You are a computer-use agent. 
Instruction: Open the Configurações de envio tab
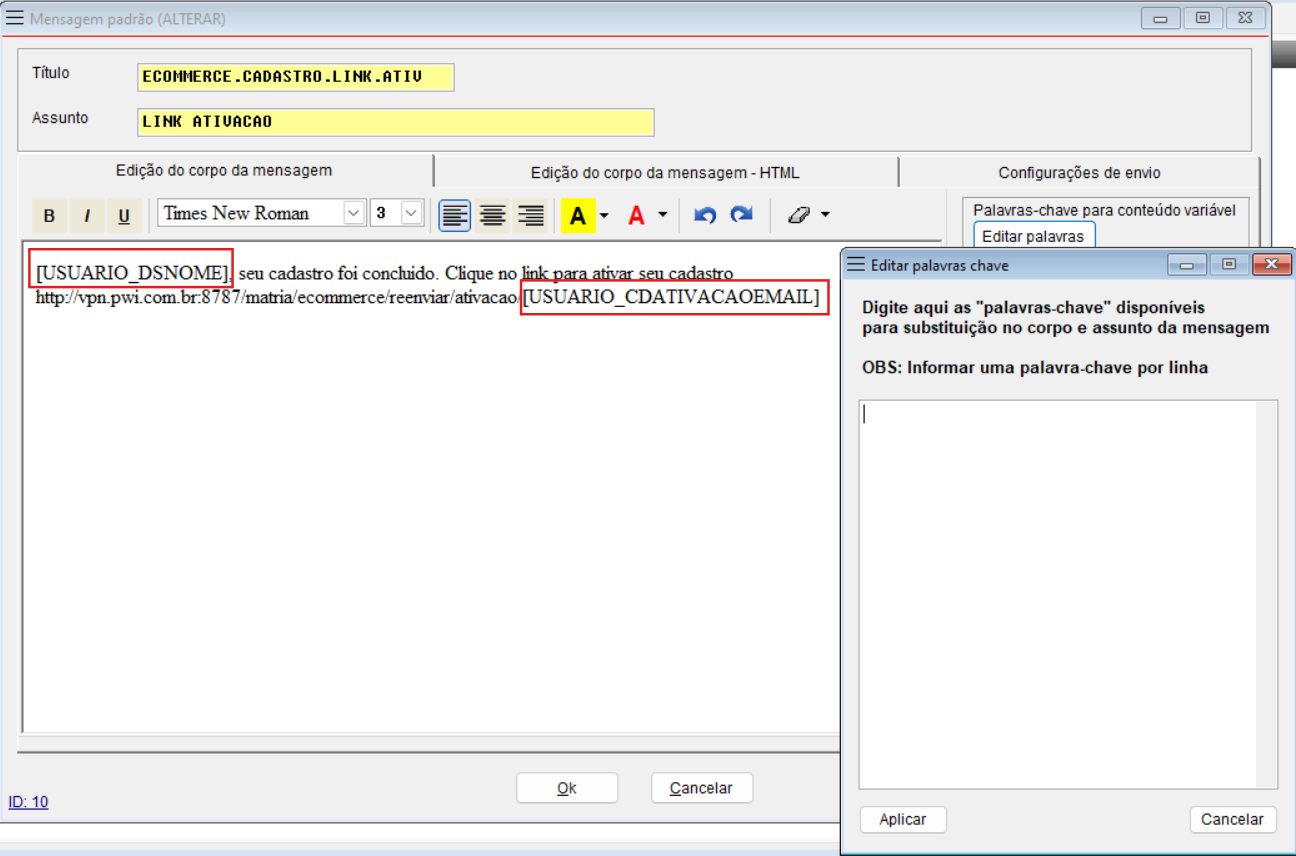pos(1079,173)
